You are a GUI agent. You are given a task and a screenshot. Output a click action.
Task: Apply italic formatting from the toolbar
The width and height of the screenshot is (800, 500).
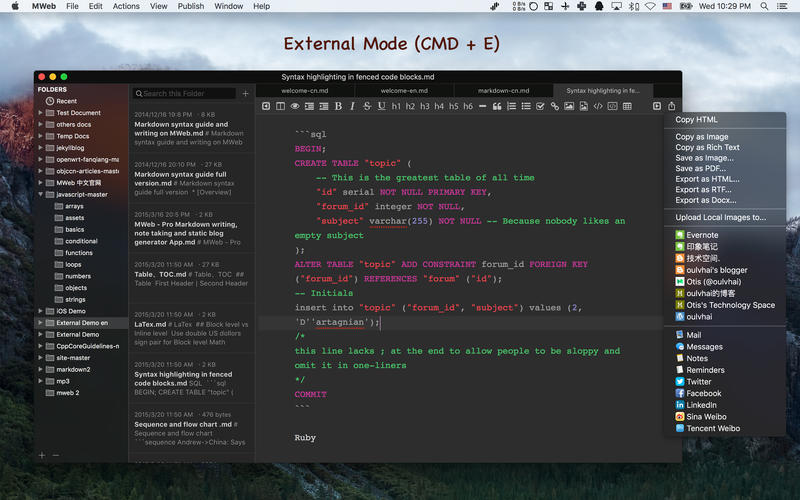pyautogui.click(x=352, y=106)
